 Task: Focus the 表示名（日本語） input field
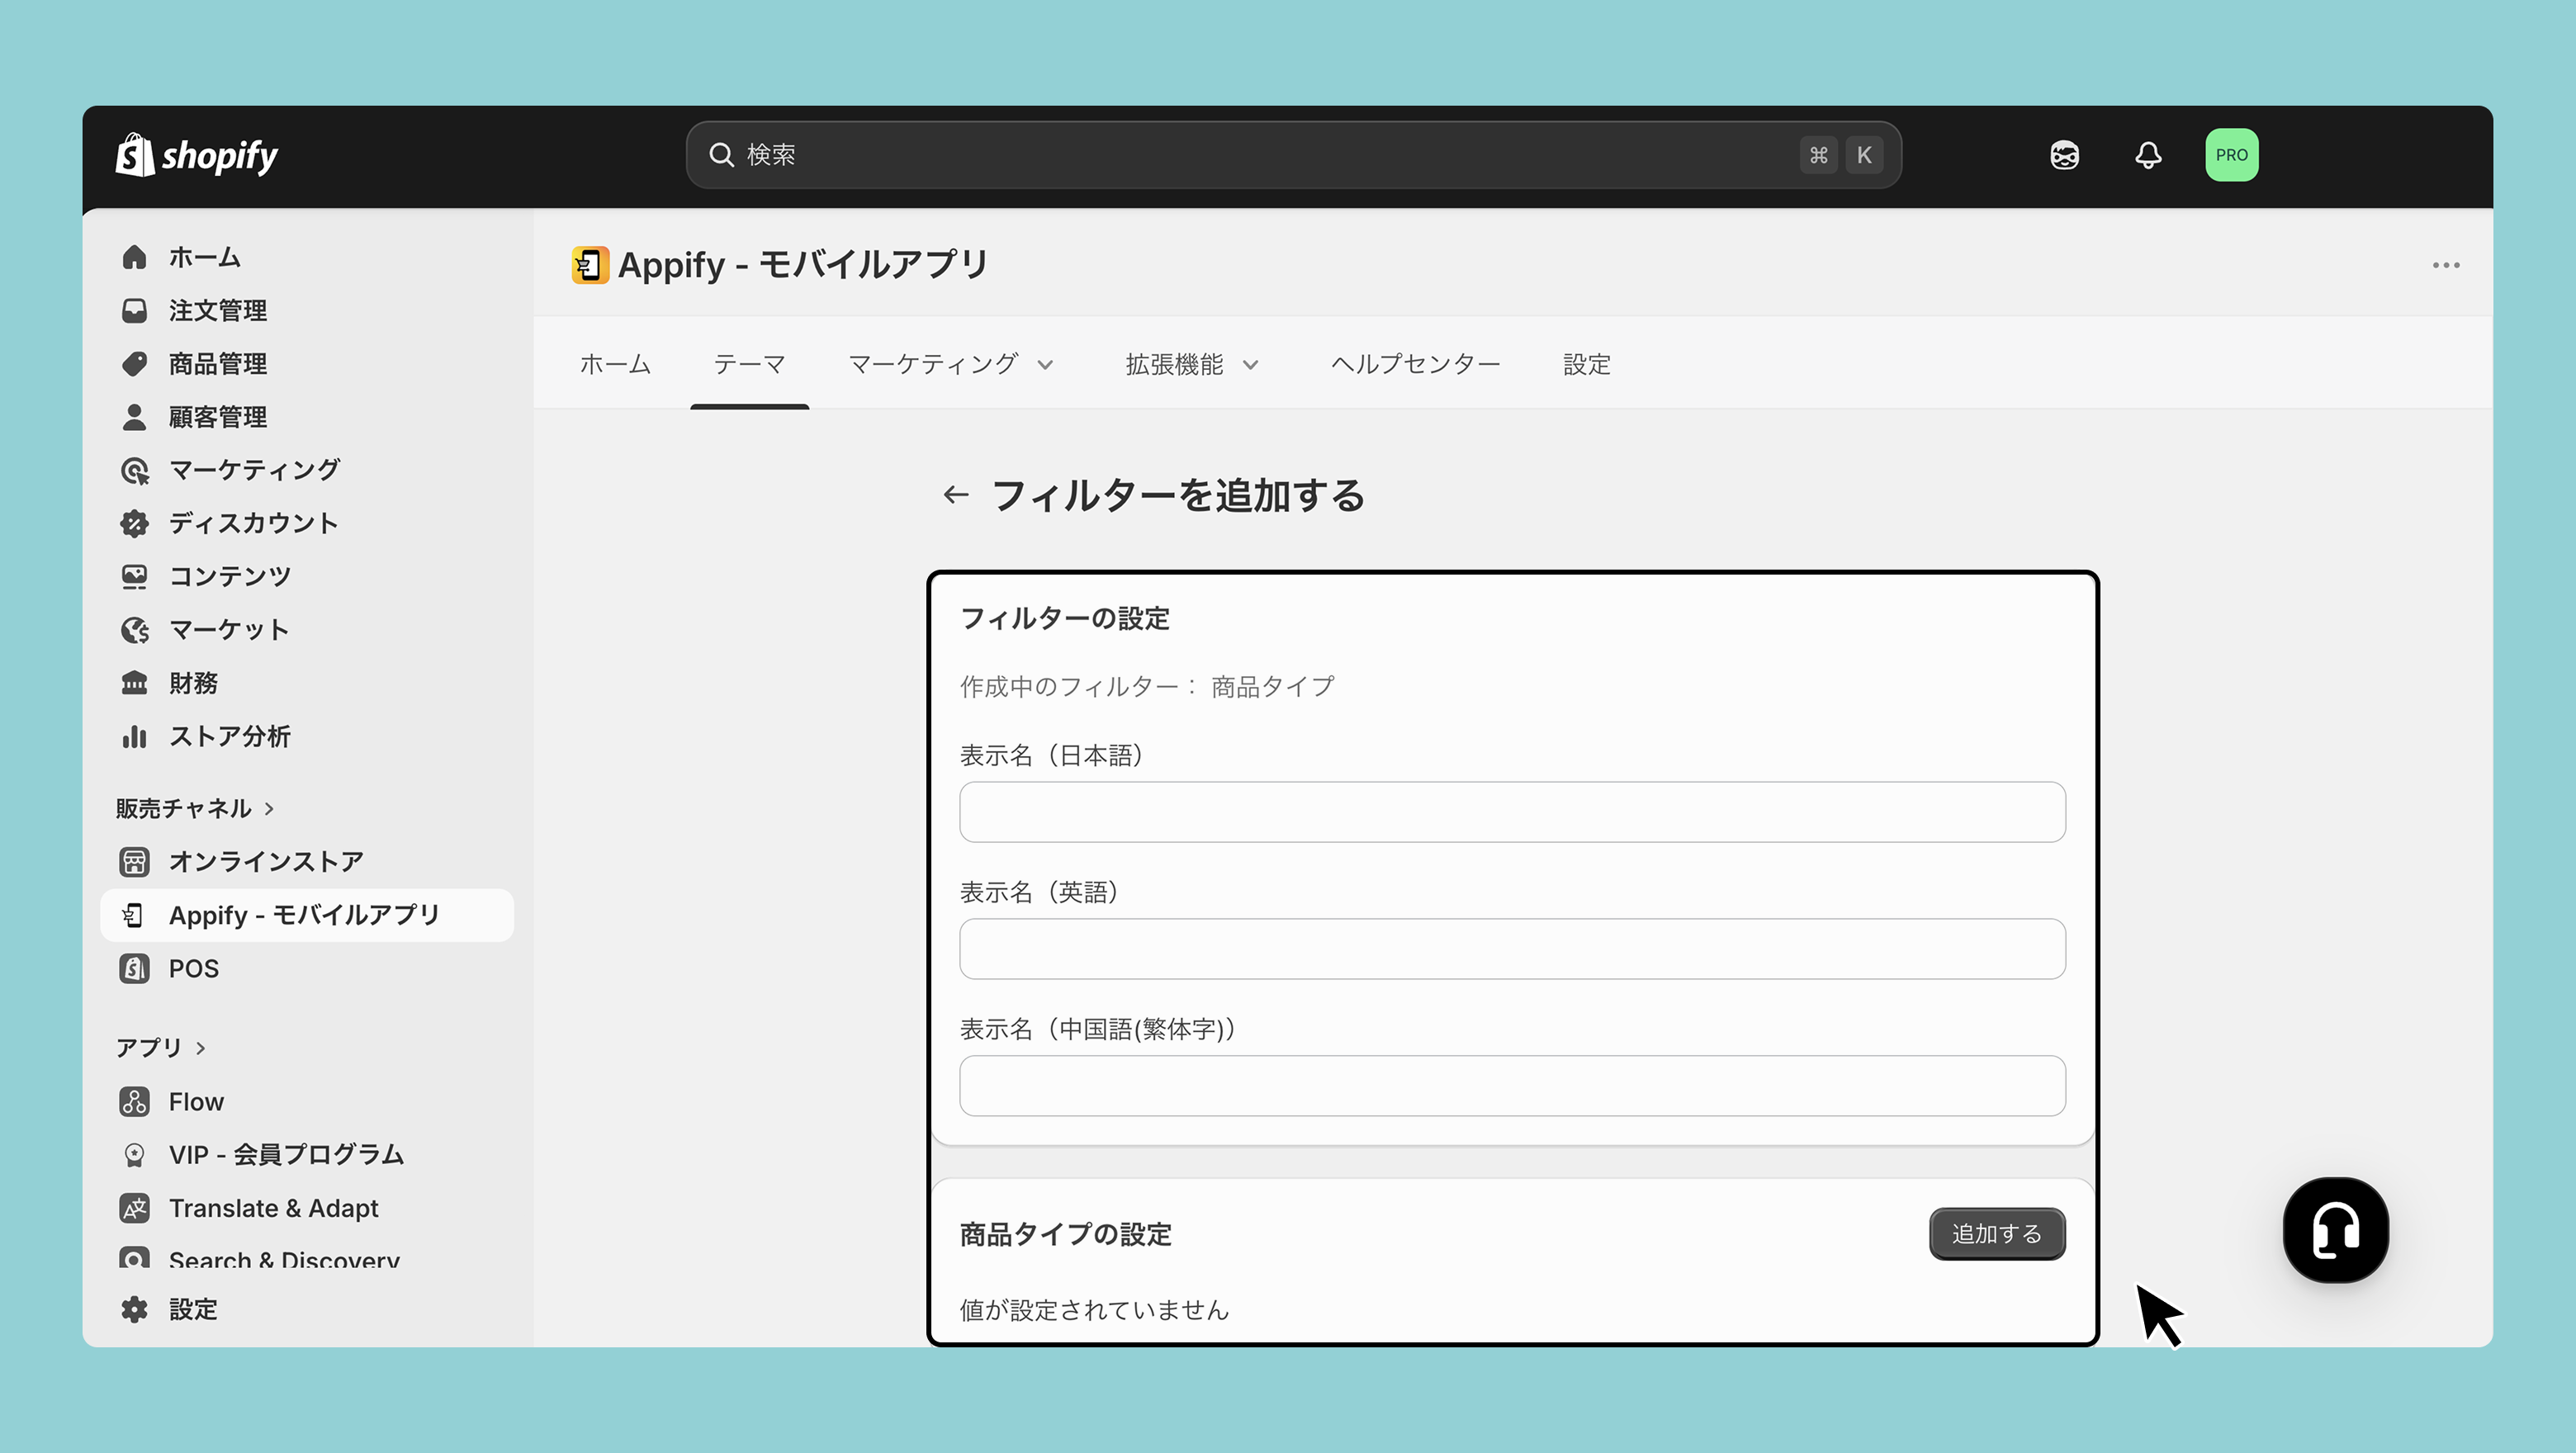pyautogui.click(x=1512, y=812)
